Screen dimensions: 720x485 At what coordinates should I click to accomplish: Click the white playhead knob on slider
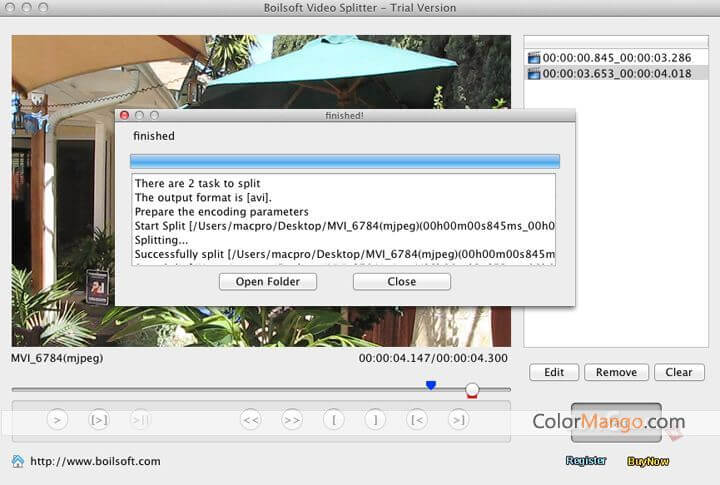coord(472,389)
